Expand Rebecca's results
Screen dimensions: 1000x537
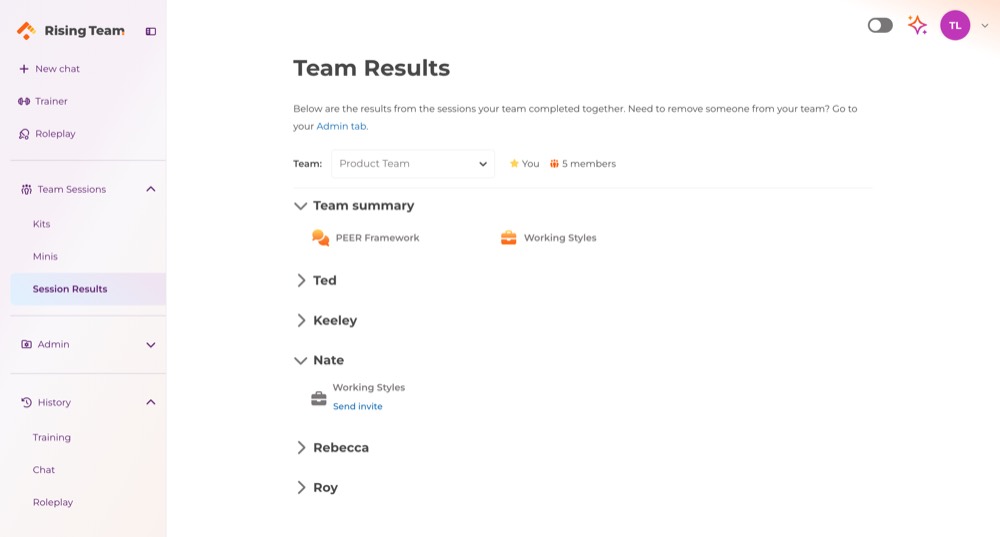pyautogui.click(x=301, y=448)
